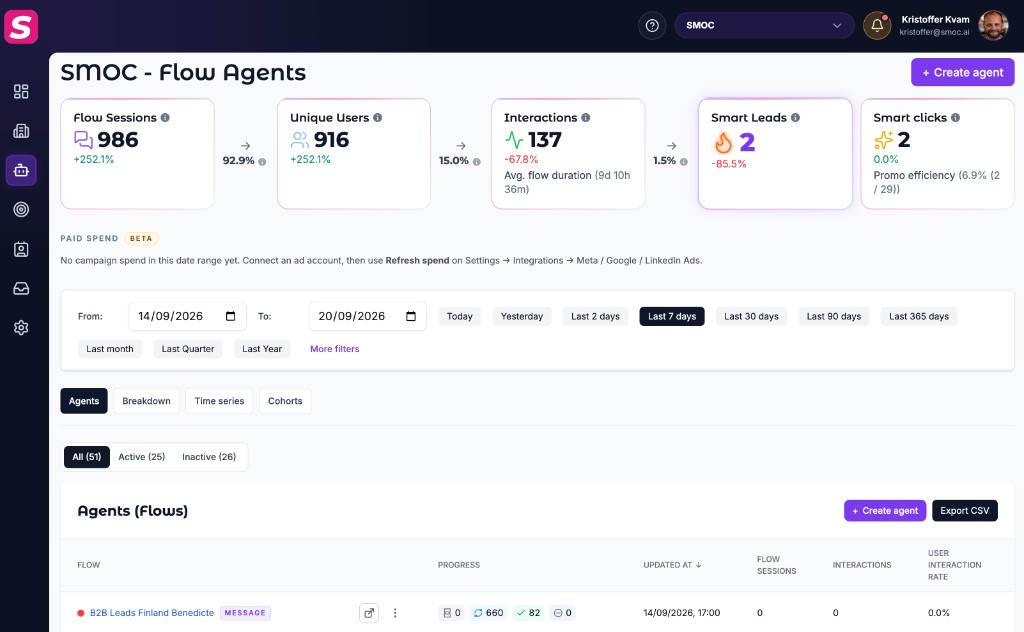Image resolution: width=1024 pixels, height=632 pixels.
Task: Click the User Interaction Rate column header
Action: pyautogui.click(x=954, y=565)
